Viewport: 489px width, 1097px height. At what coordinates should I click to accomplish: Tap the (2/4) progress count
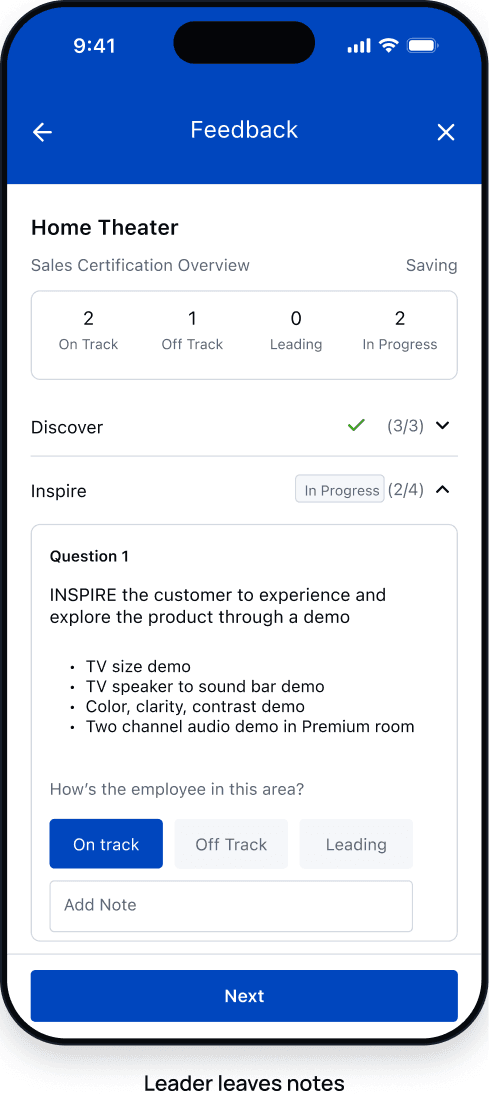(x=406, y=490)
